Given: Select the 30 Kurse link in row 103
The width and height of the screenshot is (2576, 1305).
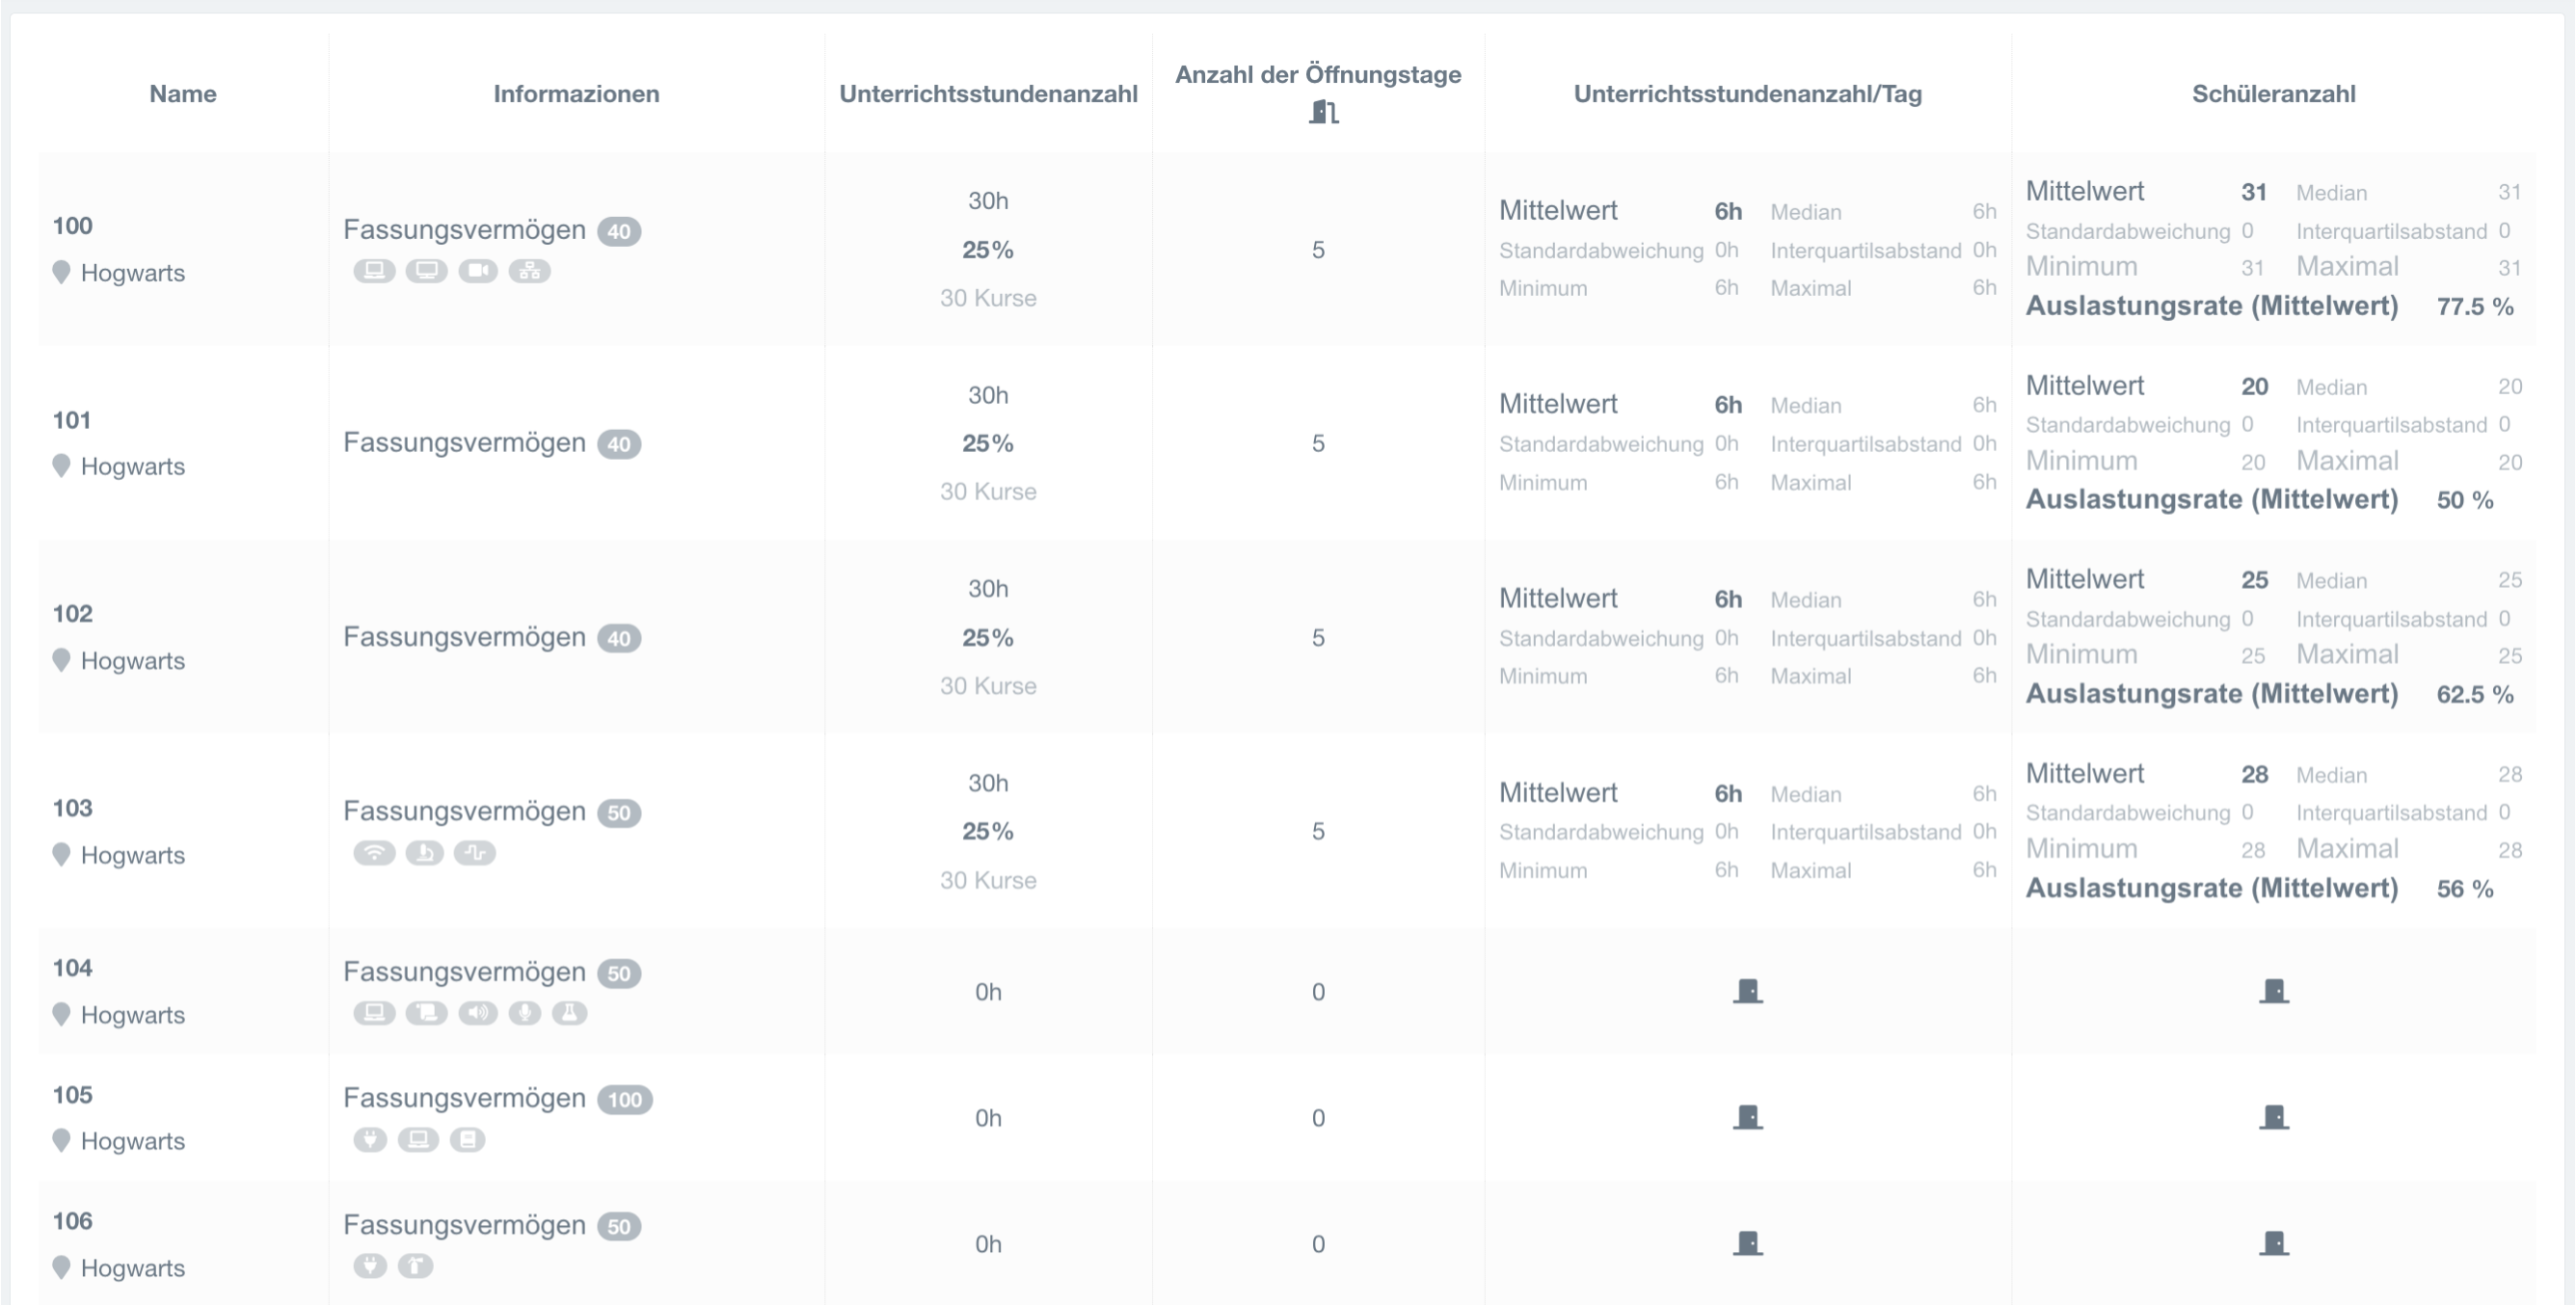Looking at the screenshot, I should coord(987,881).
